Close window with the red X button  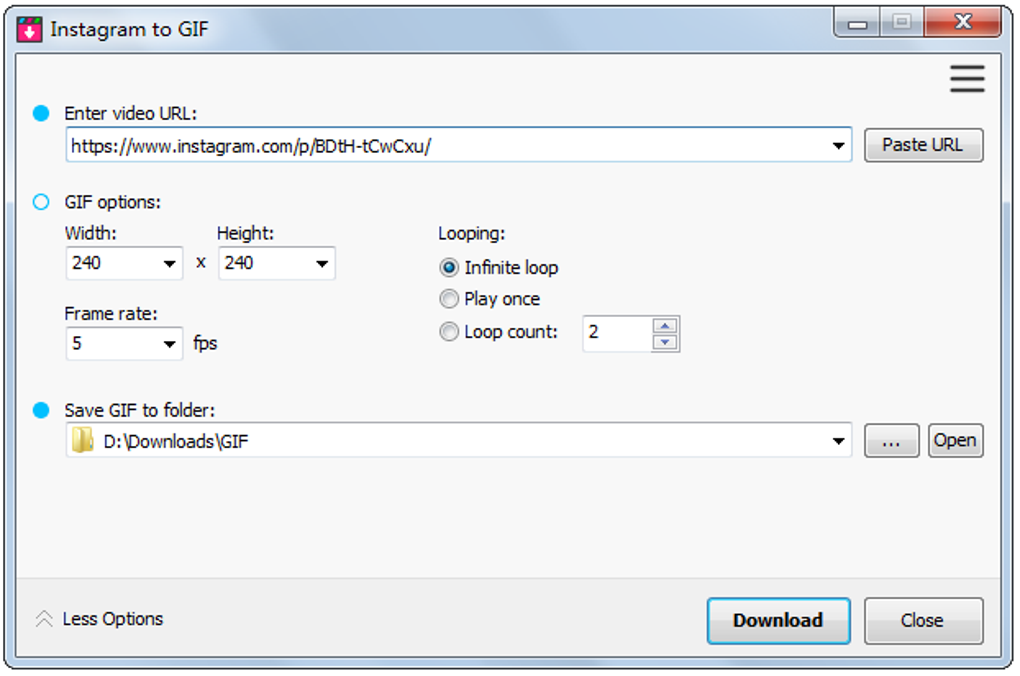pos(963,23)
